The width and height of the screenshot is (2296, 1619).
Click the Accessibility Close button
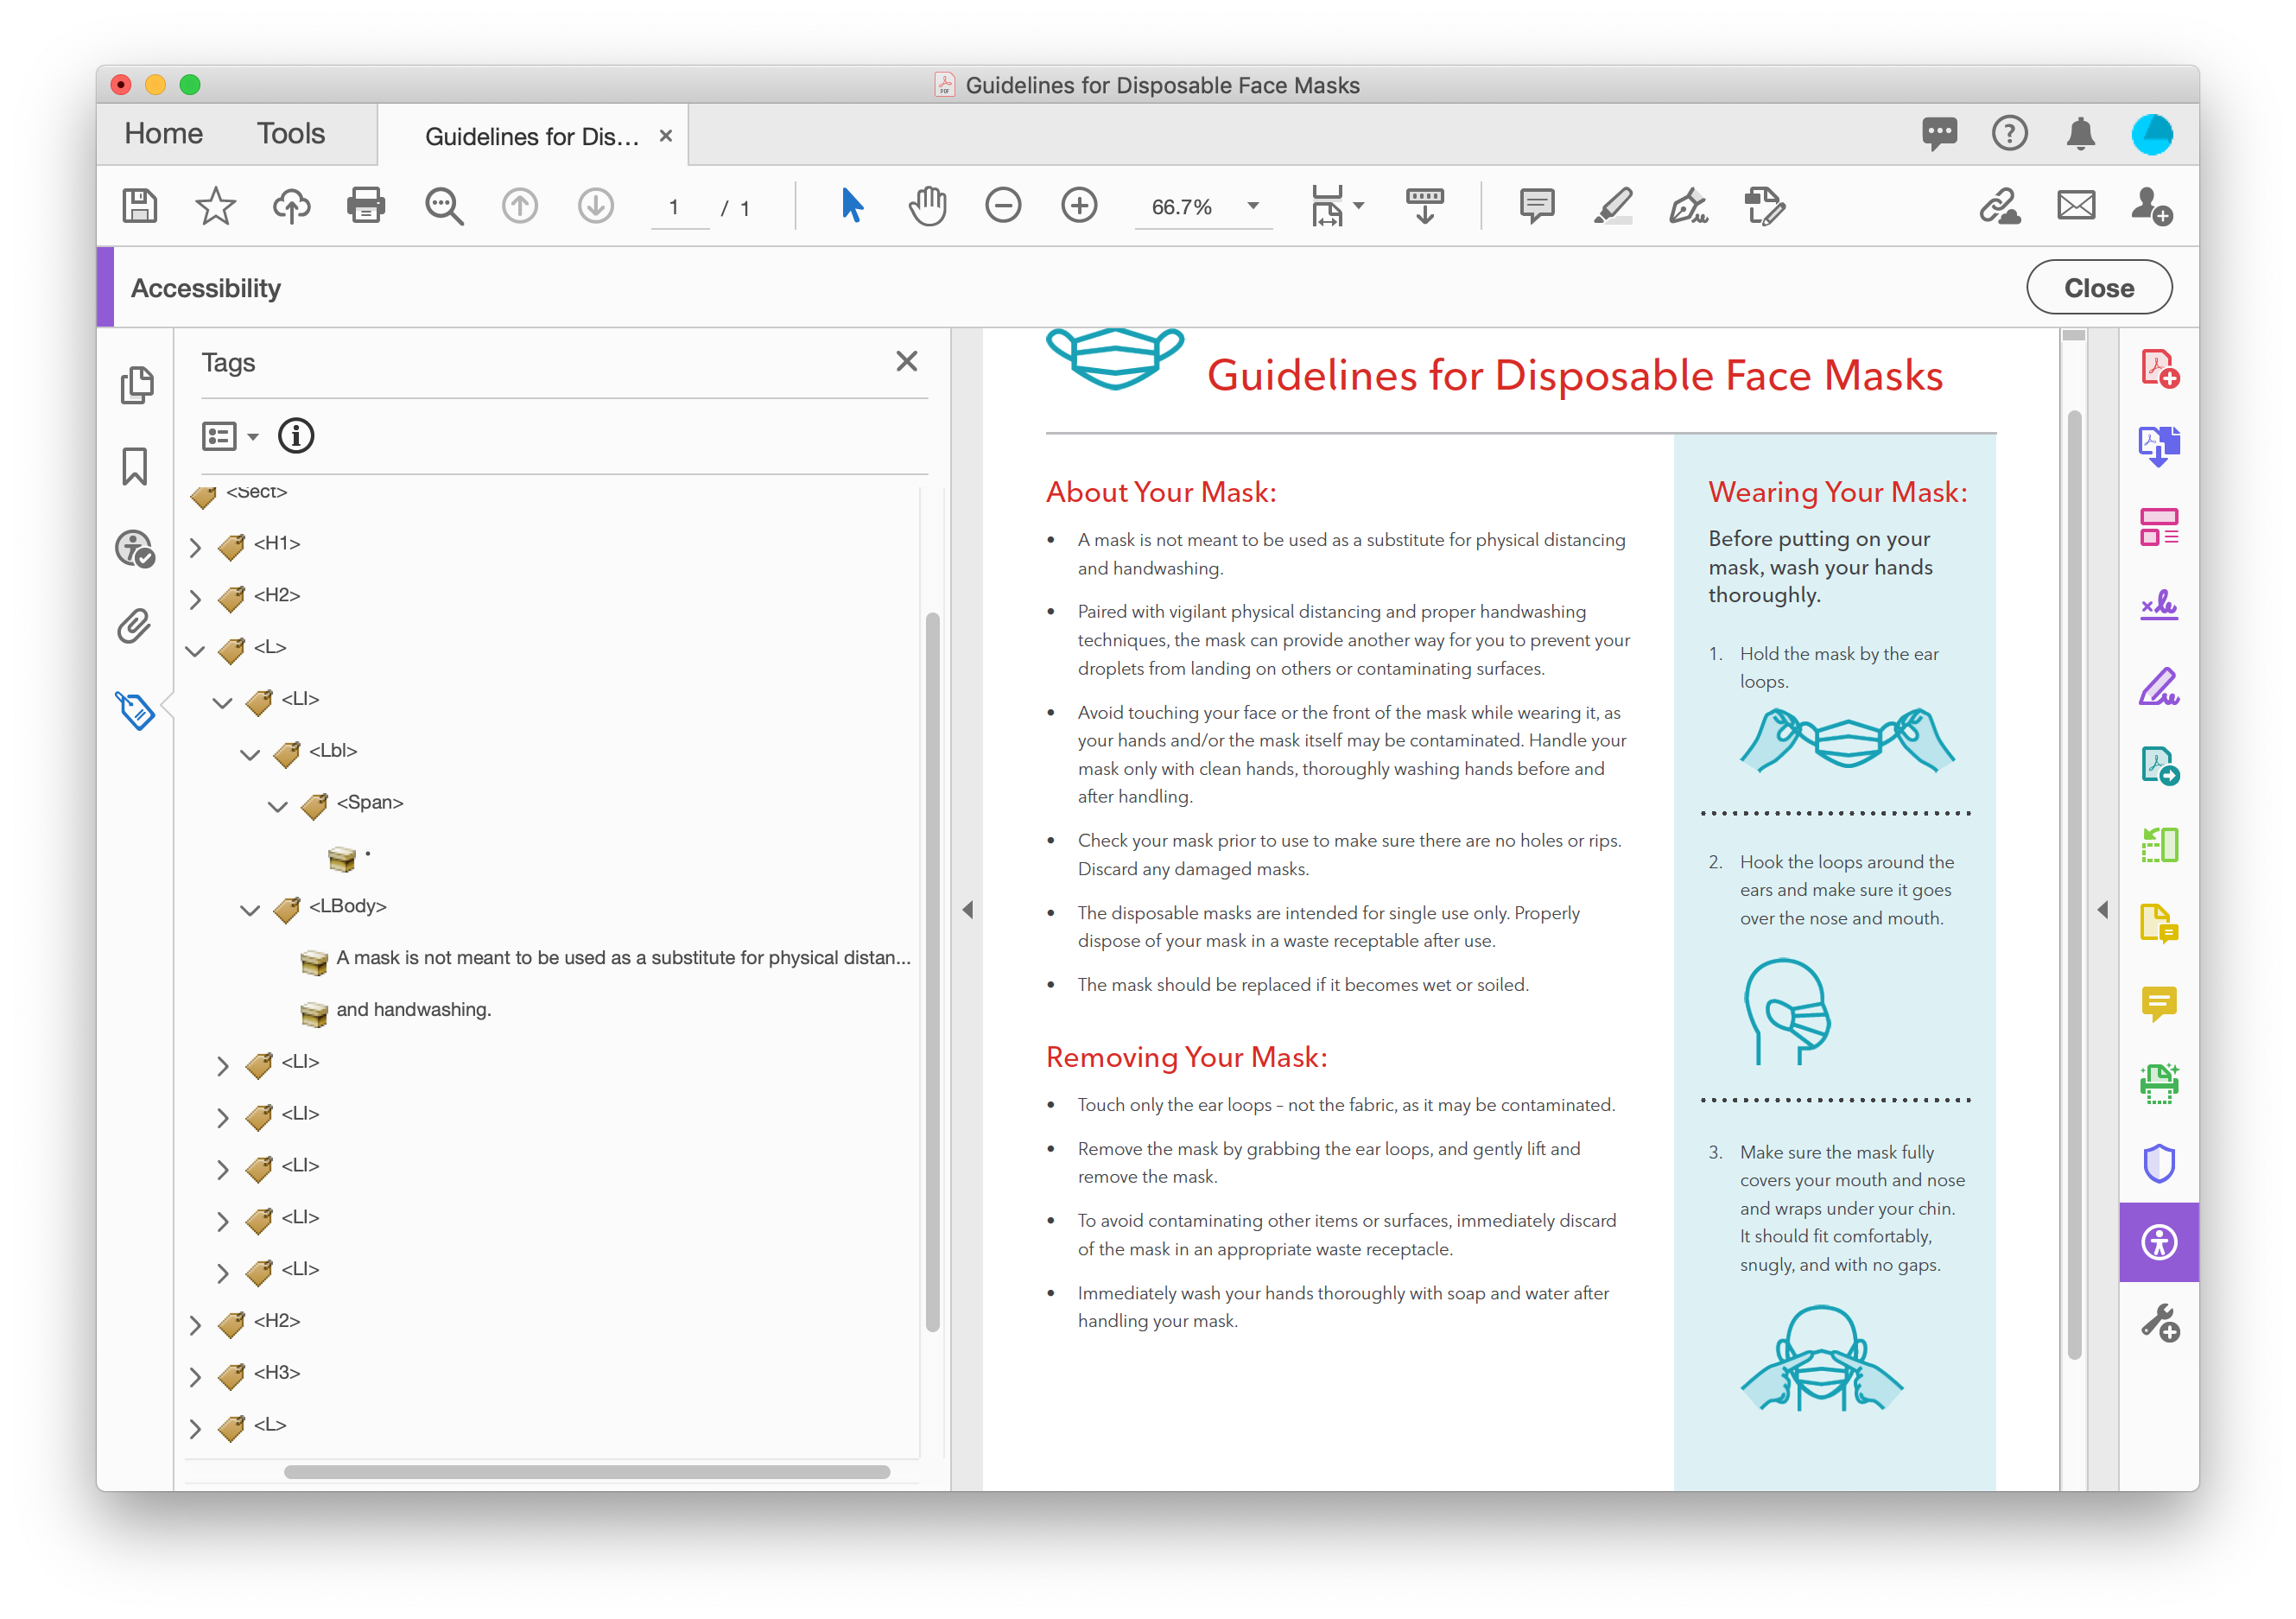[2098, 288]
